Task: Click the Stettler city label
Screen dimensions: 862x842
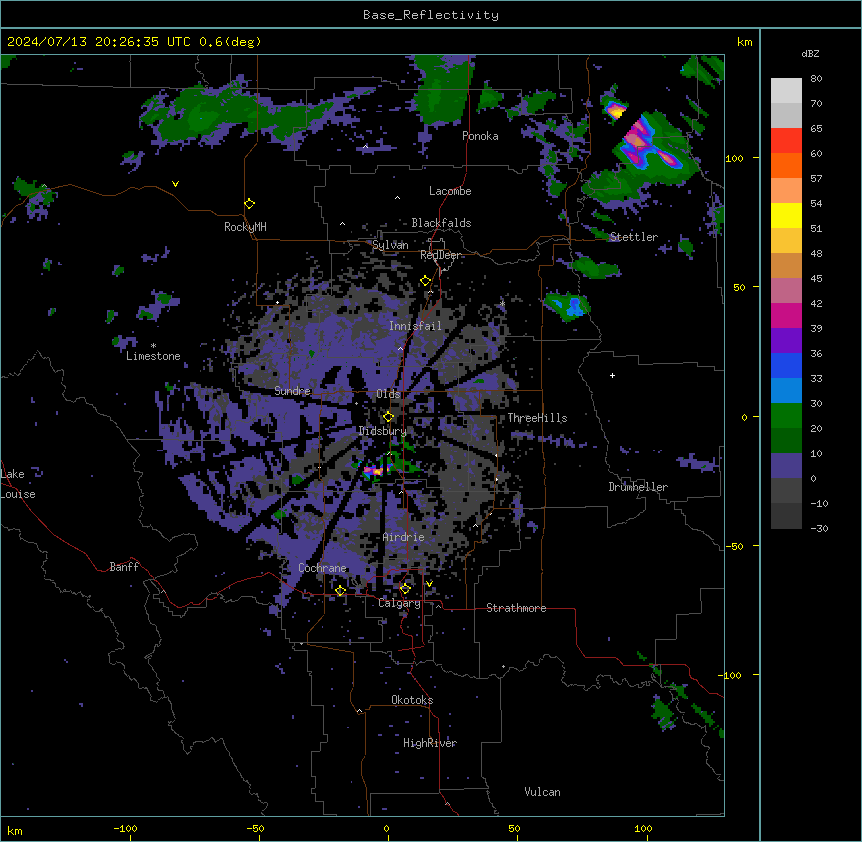Action: 634,237
